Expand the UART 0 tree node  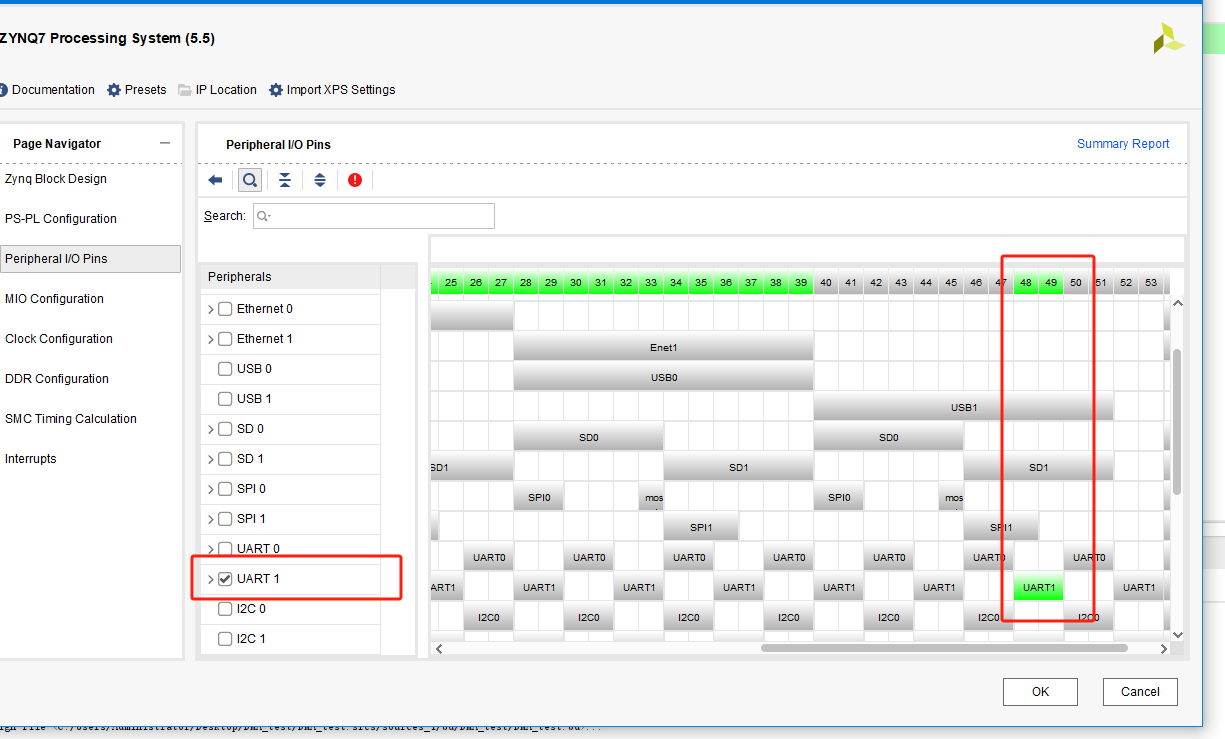click(x=210, y=549)
